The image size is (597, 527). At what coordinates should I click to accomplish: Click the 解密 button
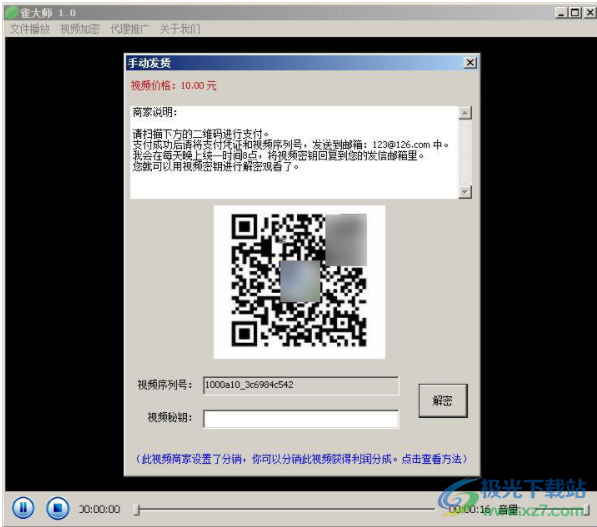pyautogui.click(x=443, y=401)
